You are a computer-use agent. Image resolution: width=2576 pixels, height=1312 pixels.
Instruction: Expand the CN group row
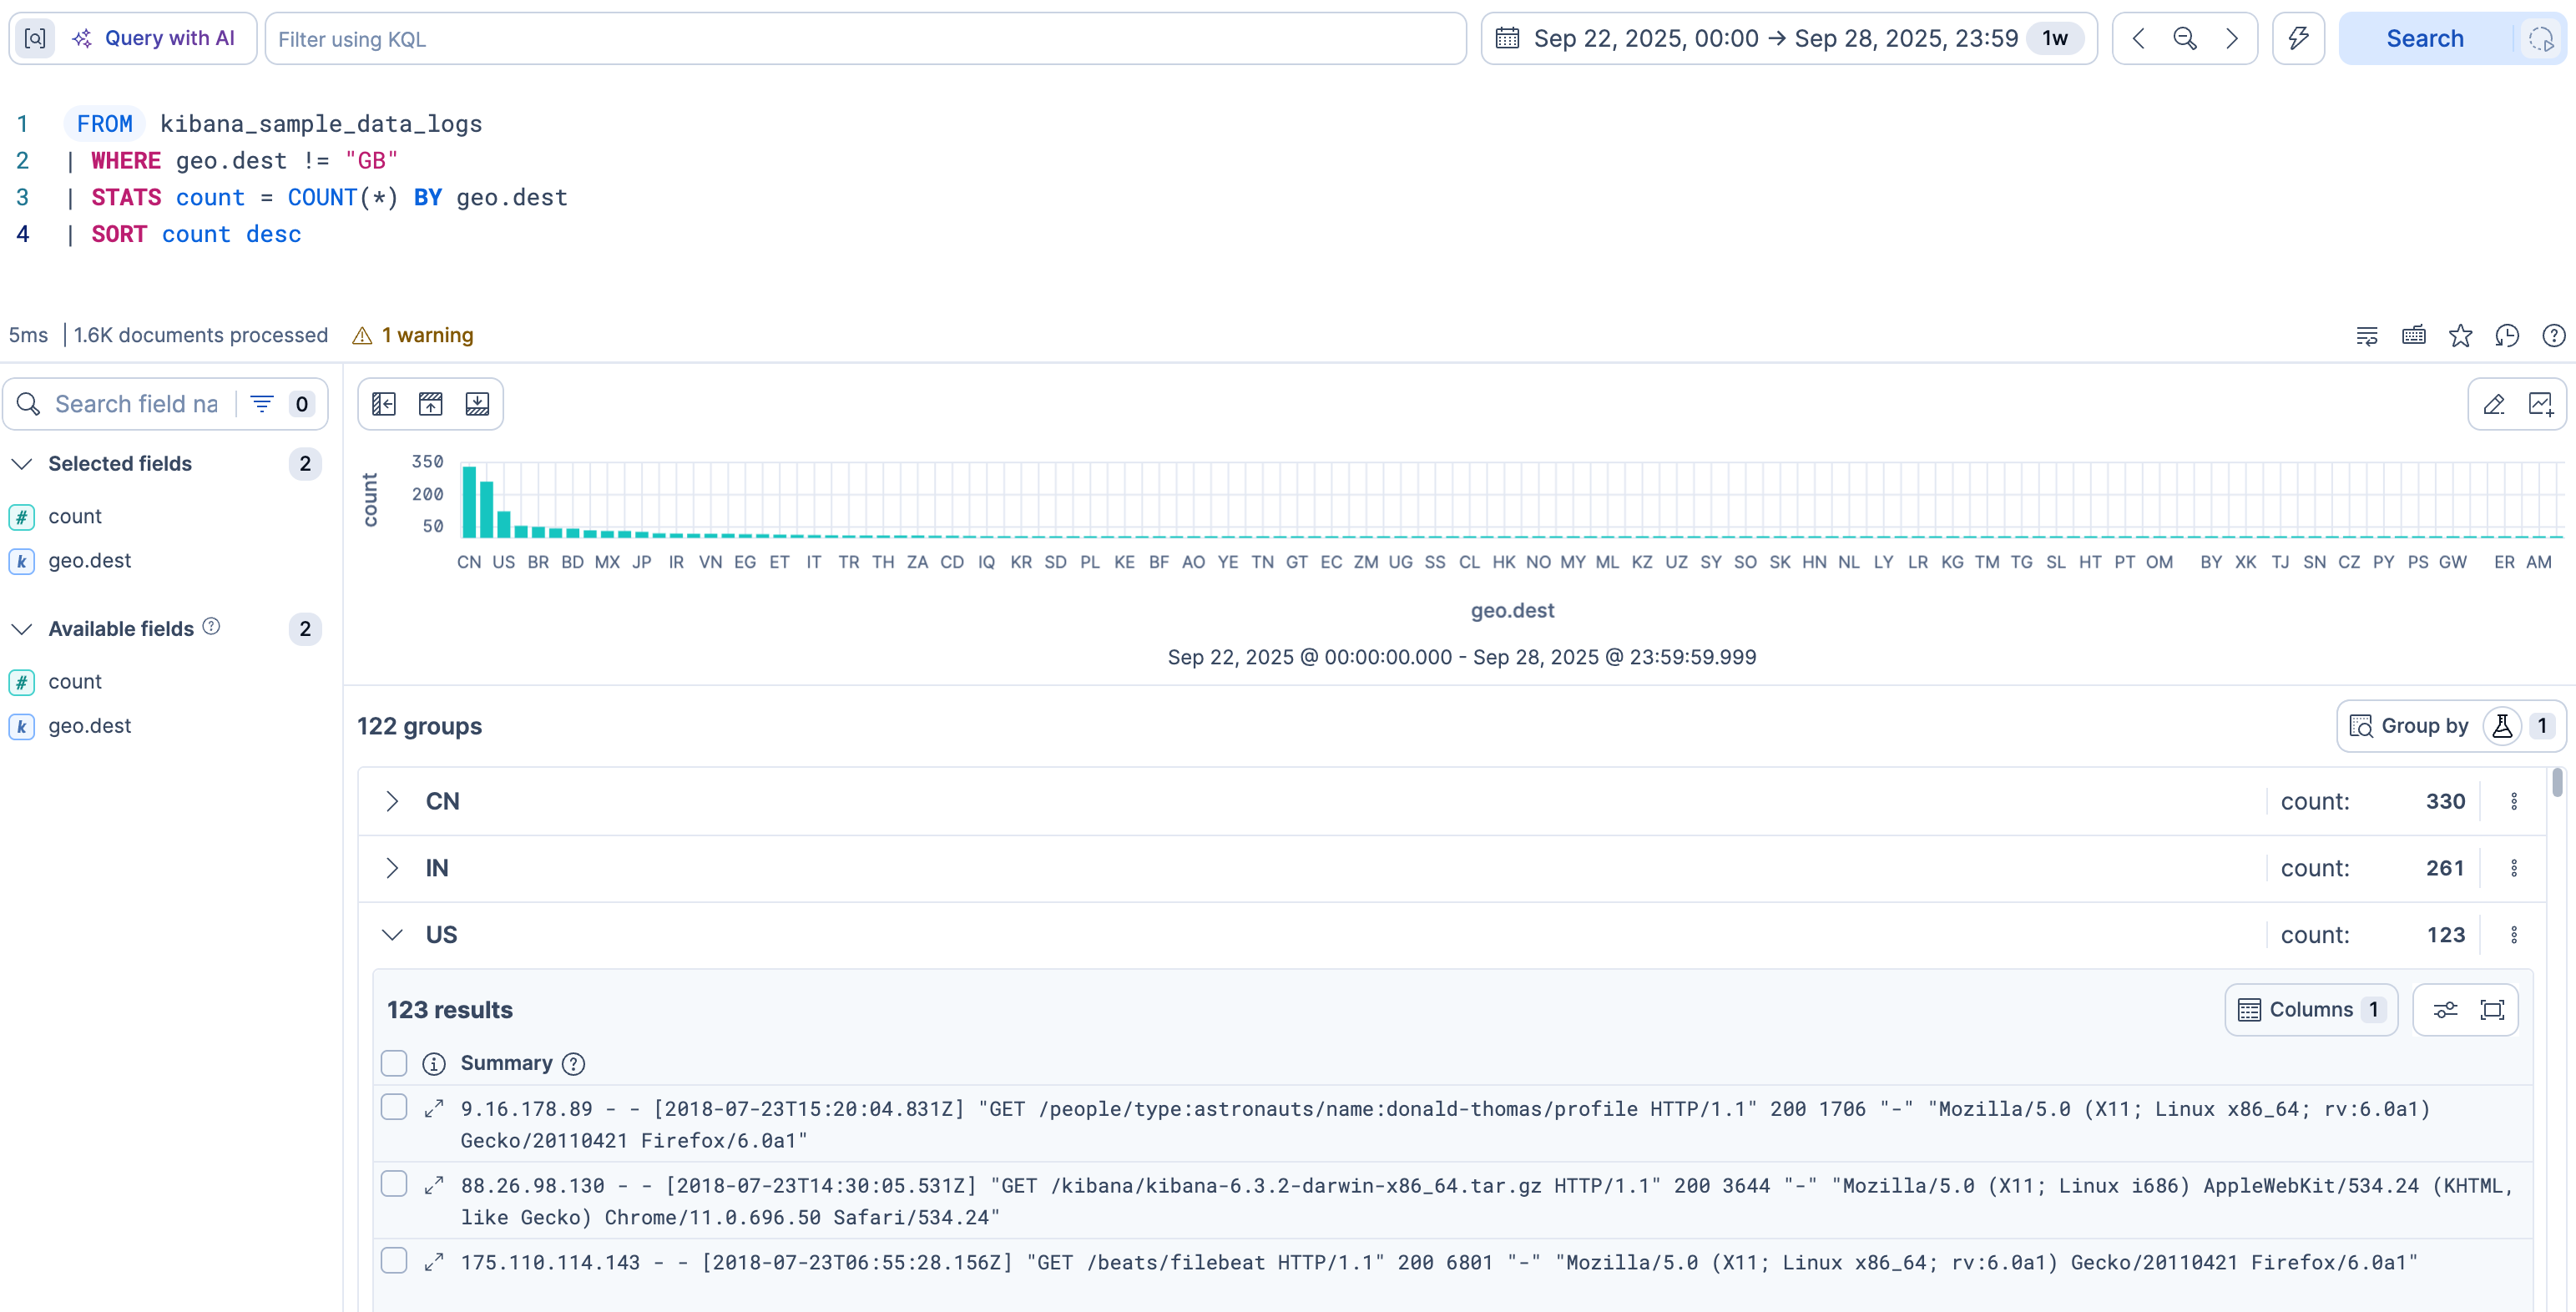pos(392,802)
